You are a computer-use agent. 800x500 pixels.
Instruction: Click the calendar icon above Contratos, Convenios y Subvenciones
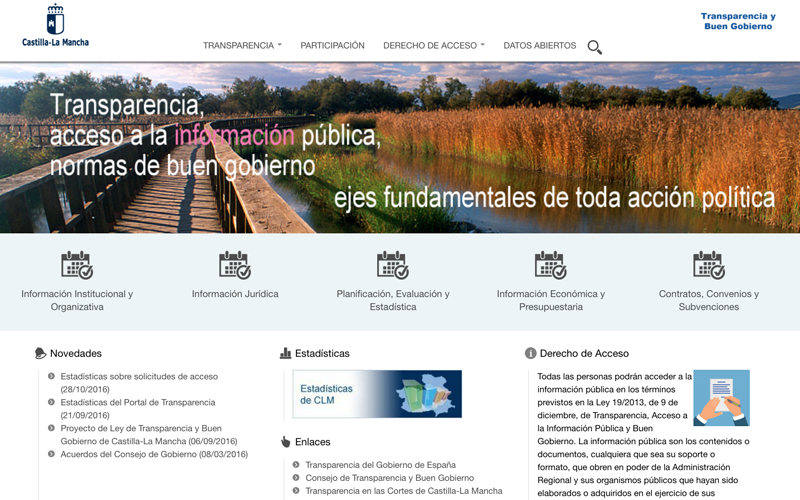coord(709,265)
